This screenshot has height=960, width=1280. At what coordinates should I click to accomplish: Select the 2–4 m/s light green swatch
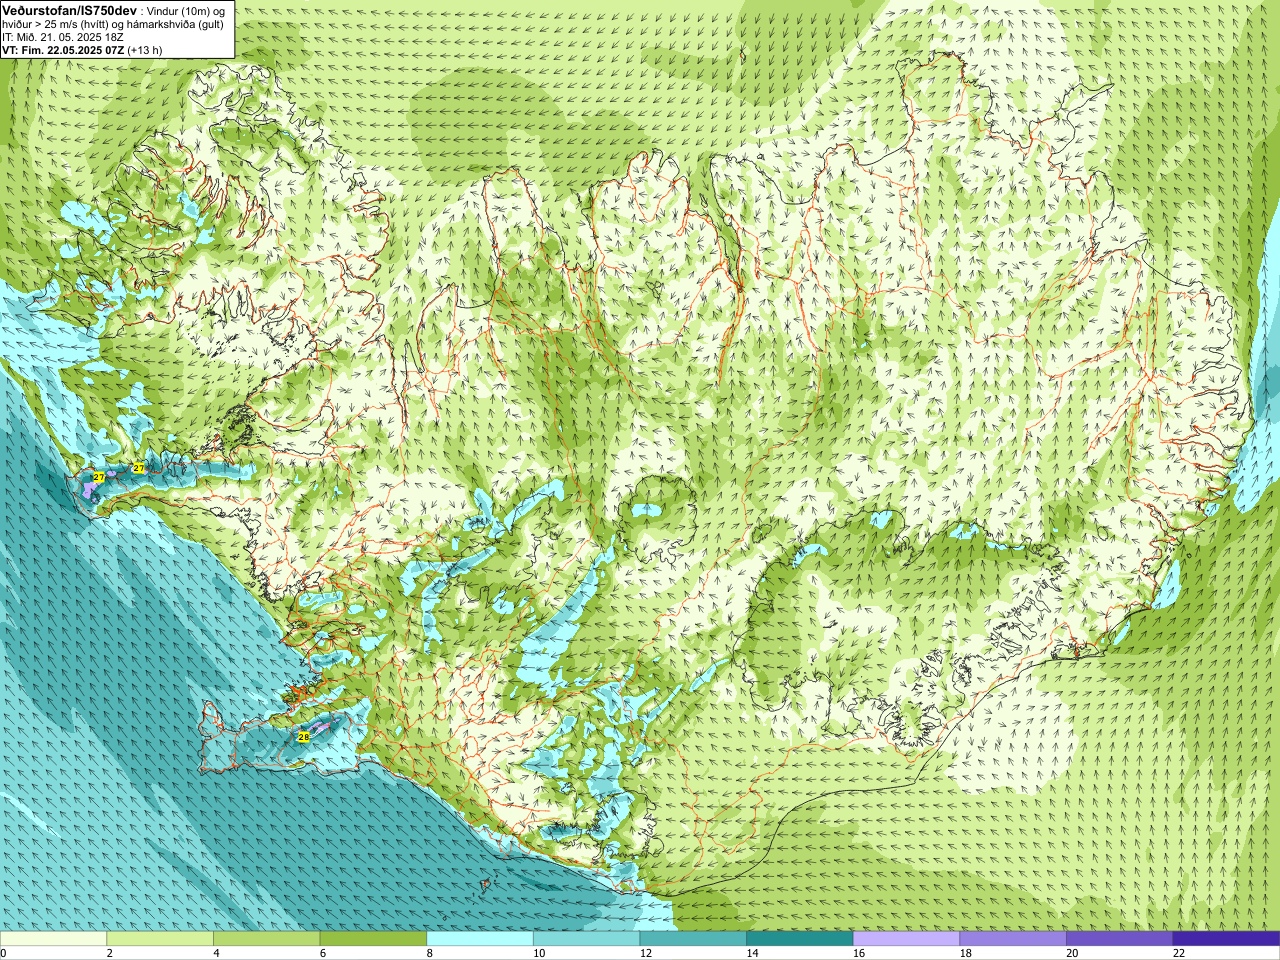click(x=160, y=939)
